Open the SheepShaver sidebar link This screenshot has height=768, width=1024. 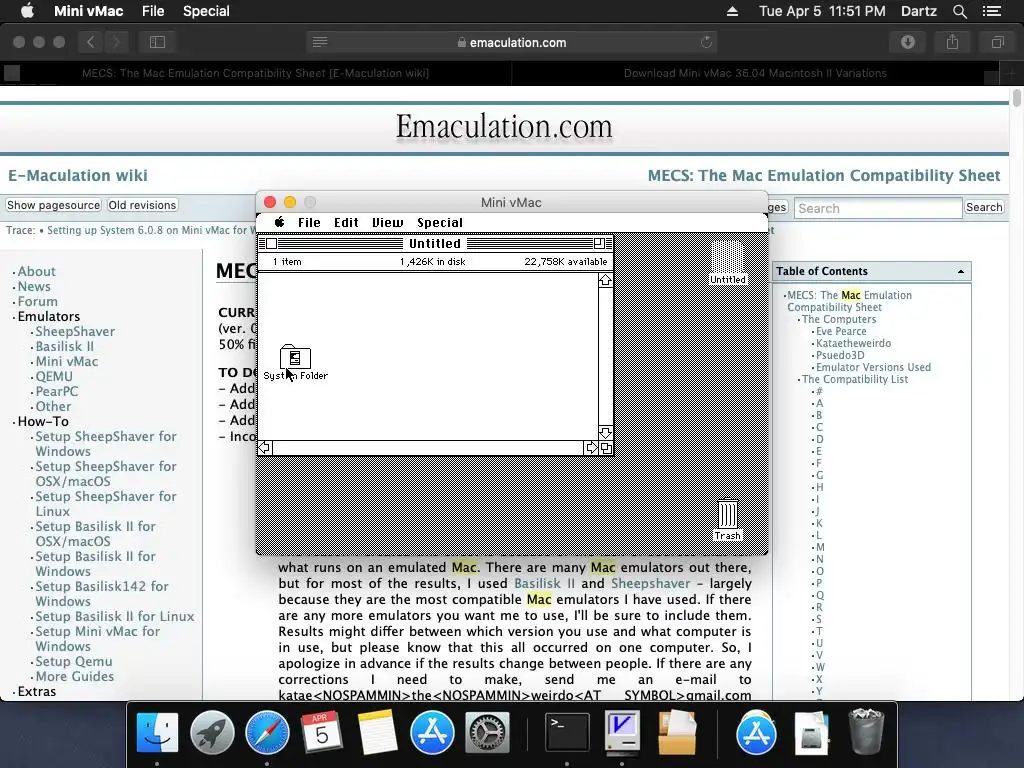pos(75,331)
